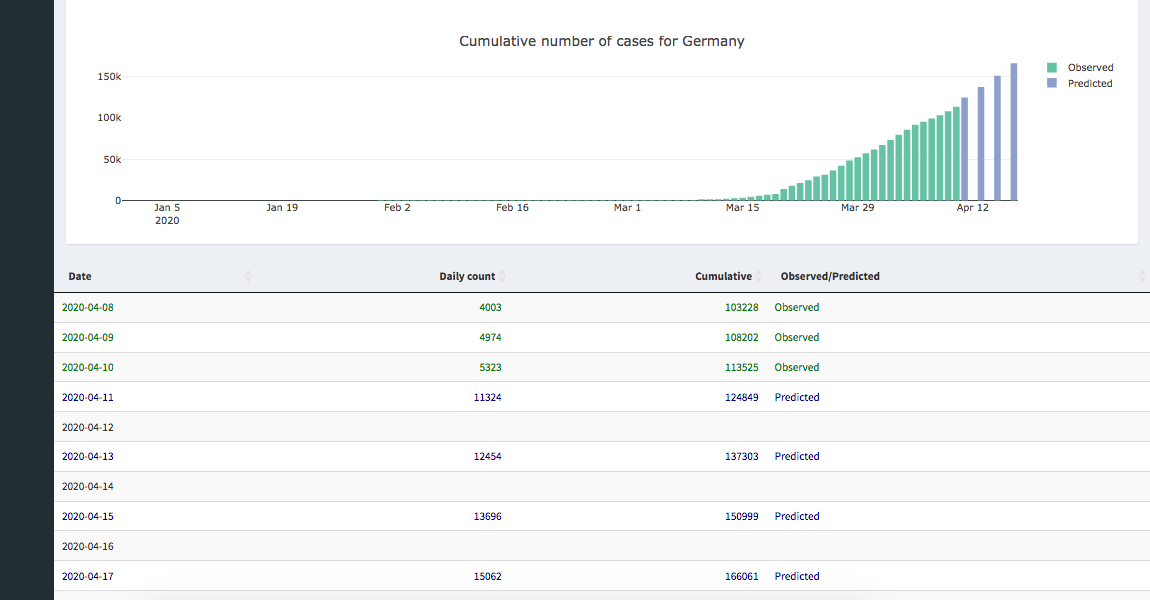Screen dimensions: 1150x600
Task: Sort the table using the Cumulative column arrows
Action: point(759,276)
